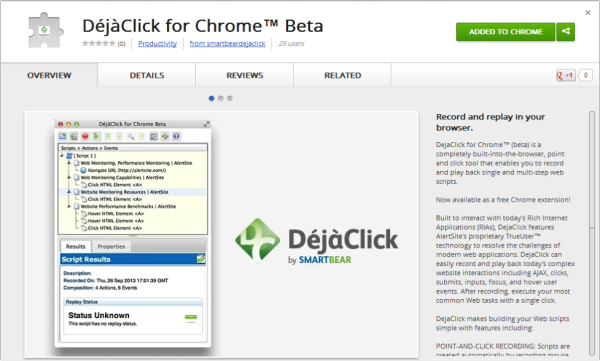Collapse the [Script 1] tree node
The width and height of the screenshot is (600, 361).
62,156
